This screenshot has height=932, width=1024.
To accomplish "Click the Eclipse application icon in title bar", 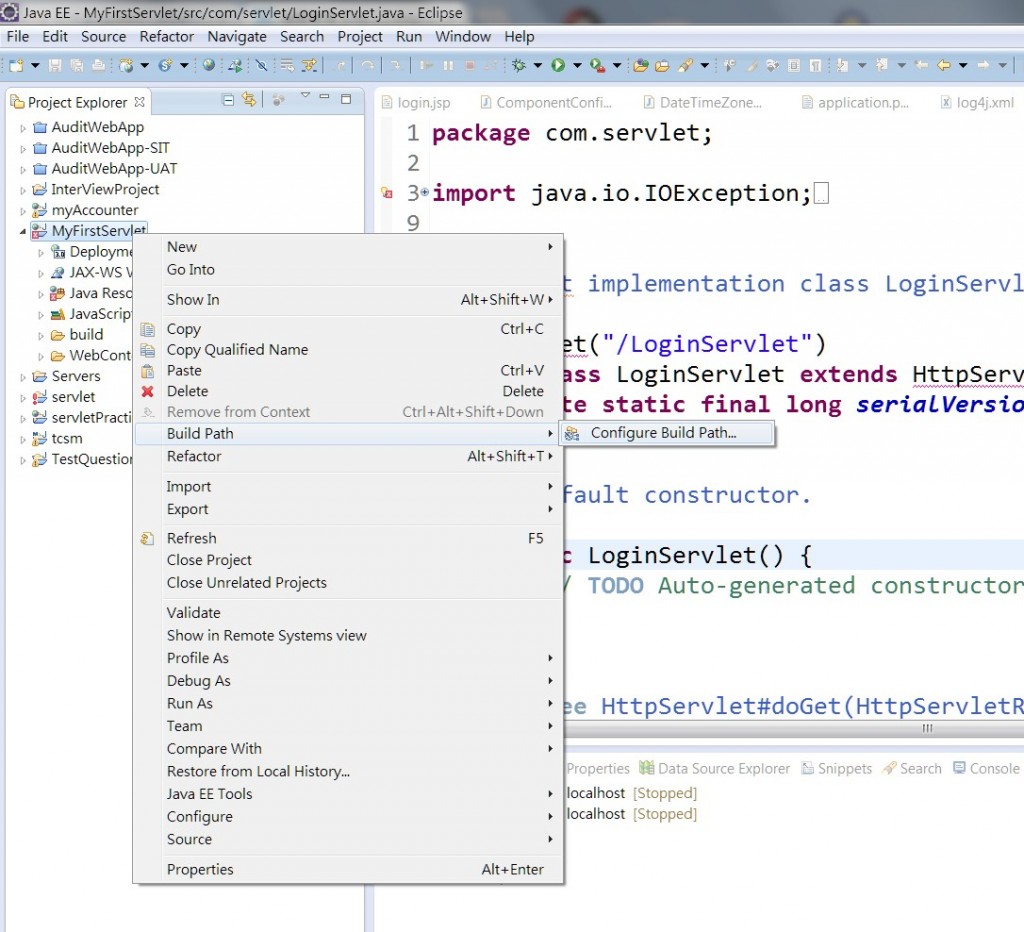I will coord(9,12).
